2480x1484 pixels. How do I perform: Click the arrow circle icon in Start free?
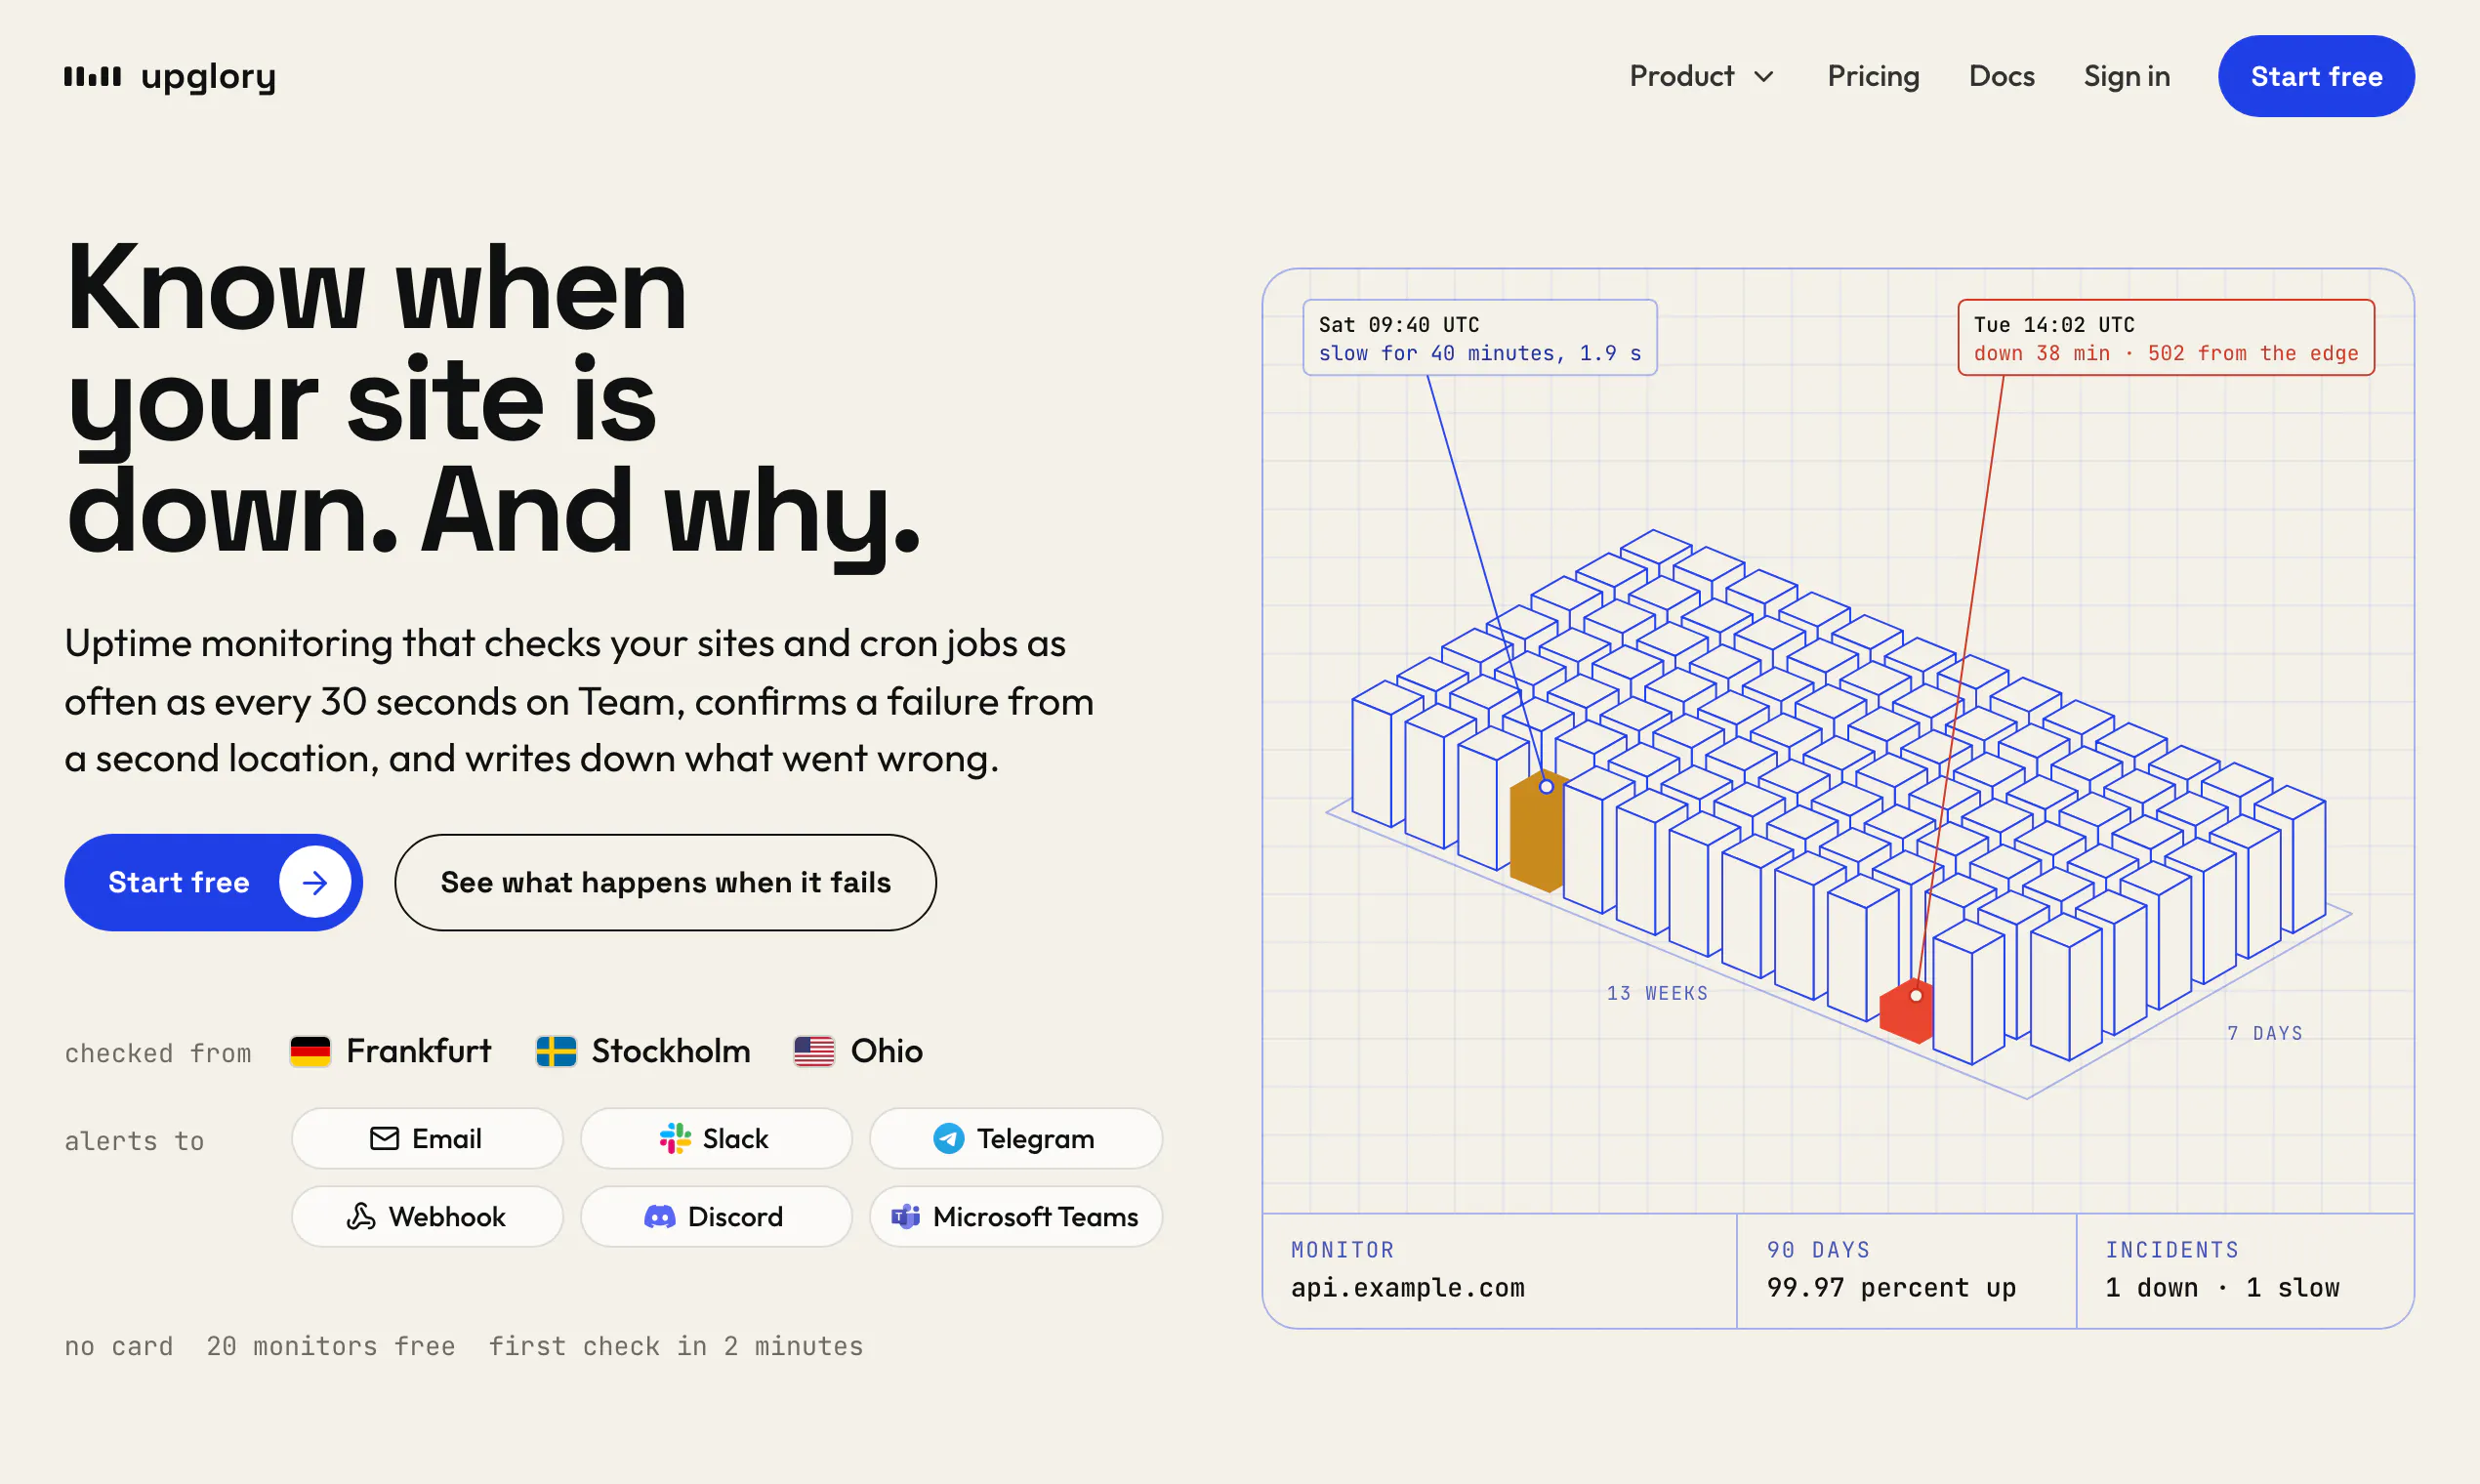pos(315,882)
